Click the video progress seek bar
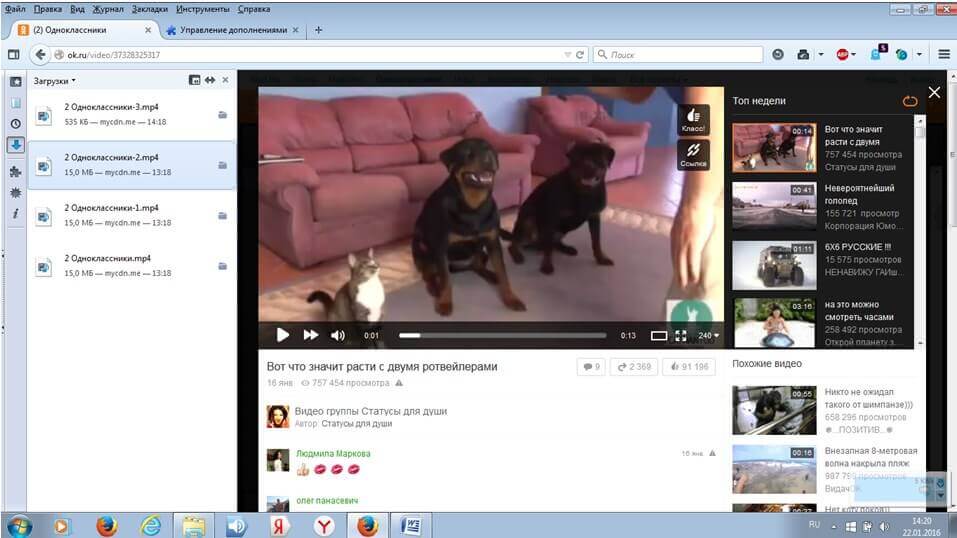 [x=502, y=335]
